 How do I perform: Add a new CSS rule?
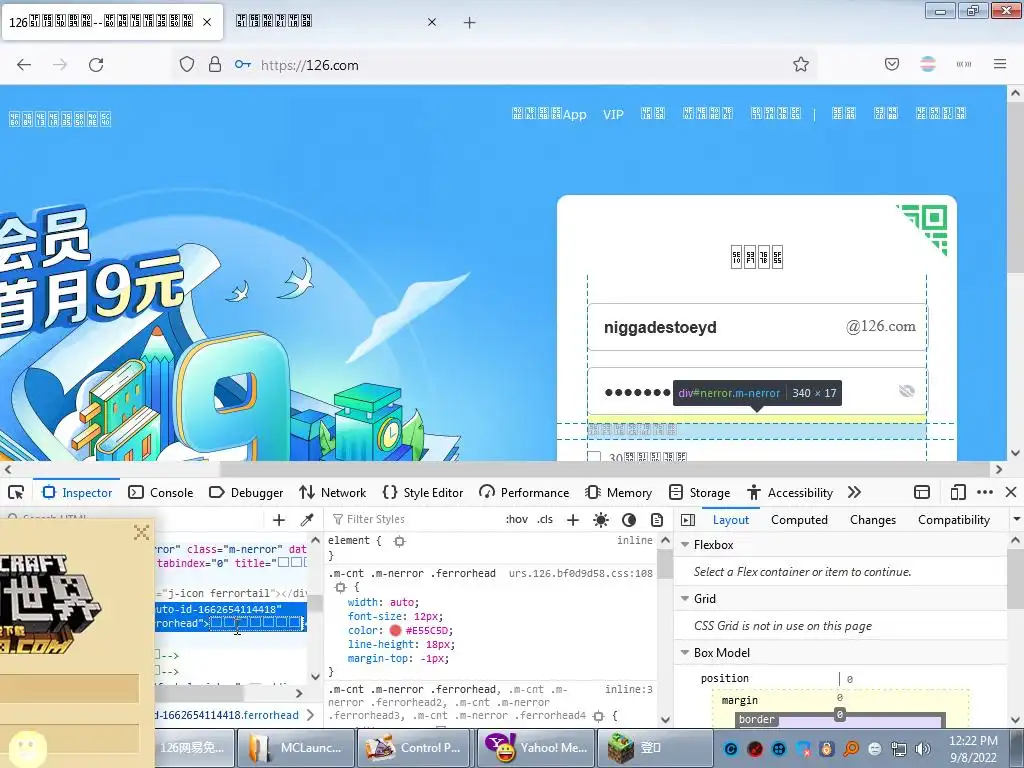(x=573, y=520)
